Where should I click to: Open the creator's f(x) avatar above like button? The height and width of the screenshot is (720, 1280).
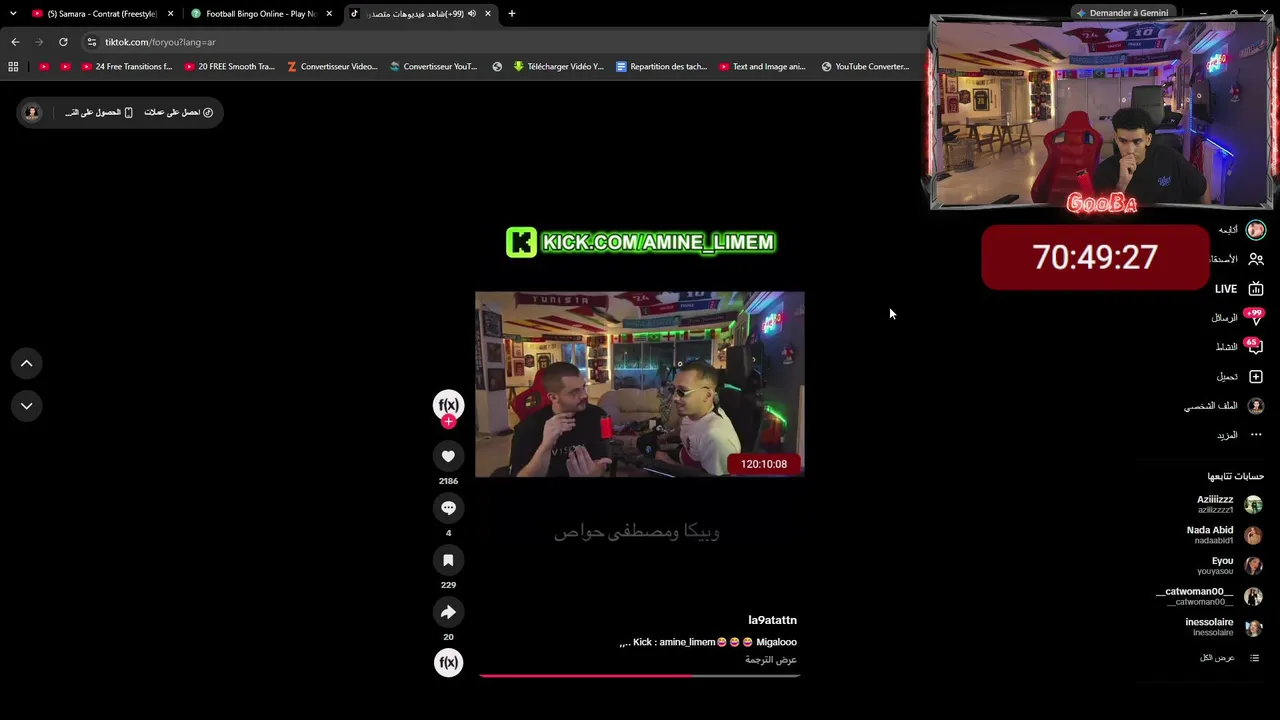[448, 404]
